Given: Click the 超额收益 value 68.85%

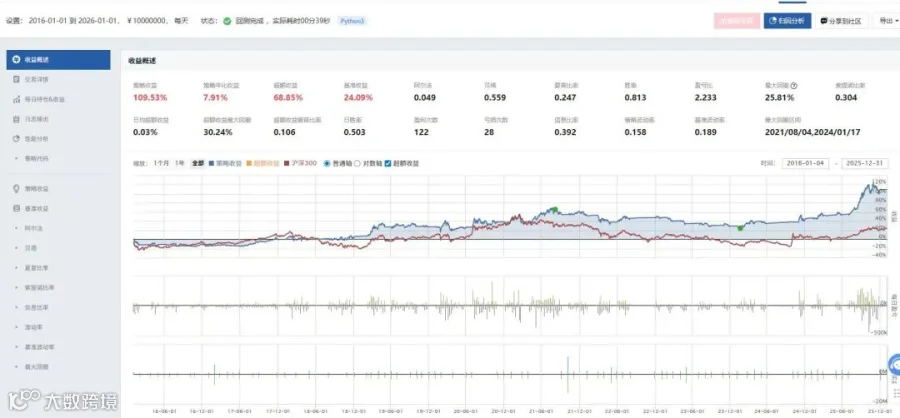Looking at the screenshot, I should (288, 98).
